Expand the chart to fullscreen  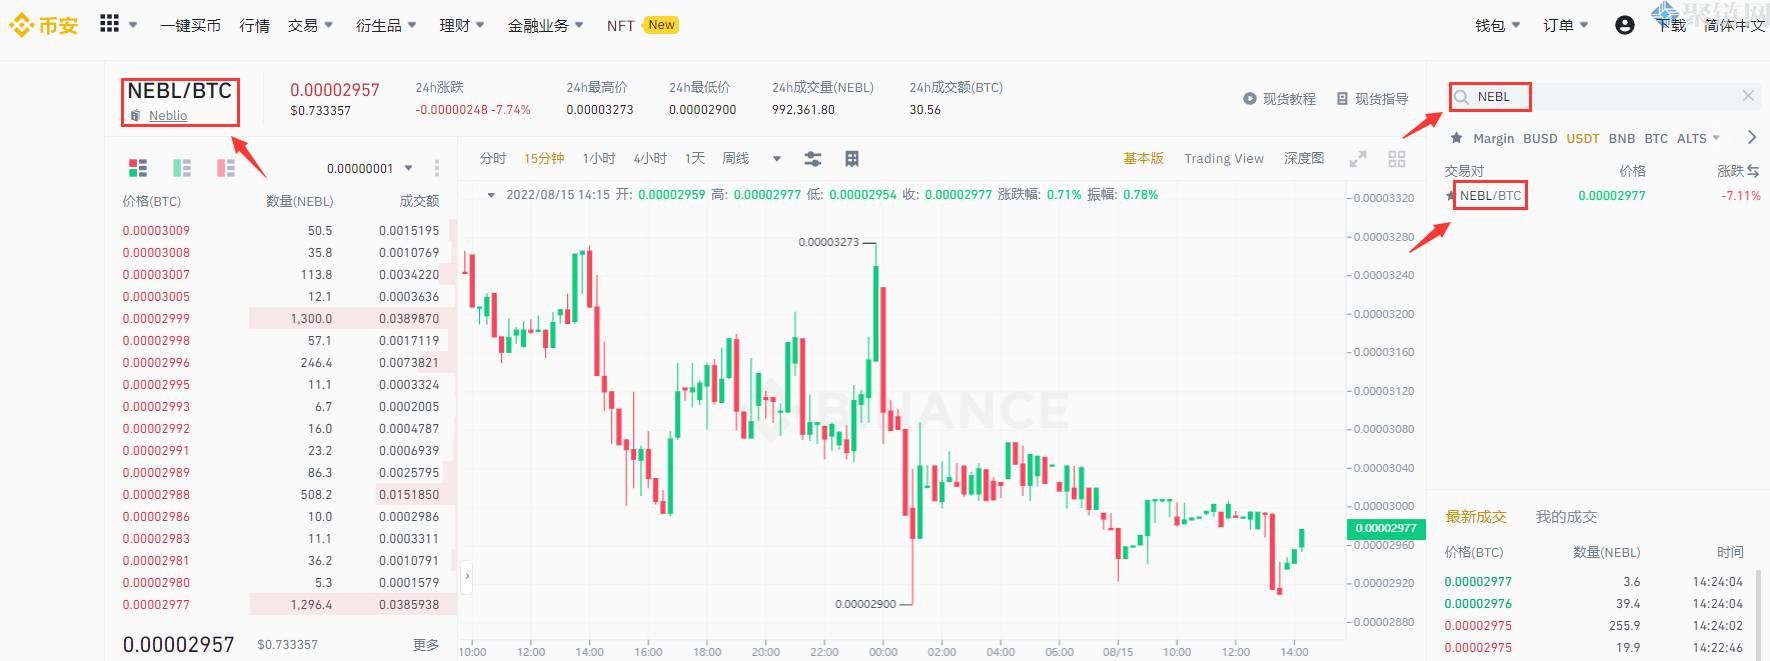click(1358, 159)
